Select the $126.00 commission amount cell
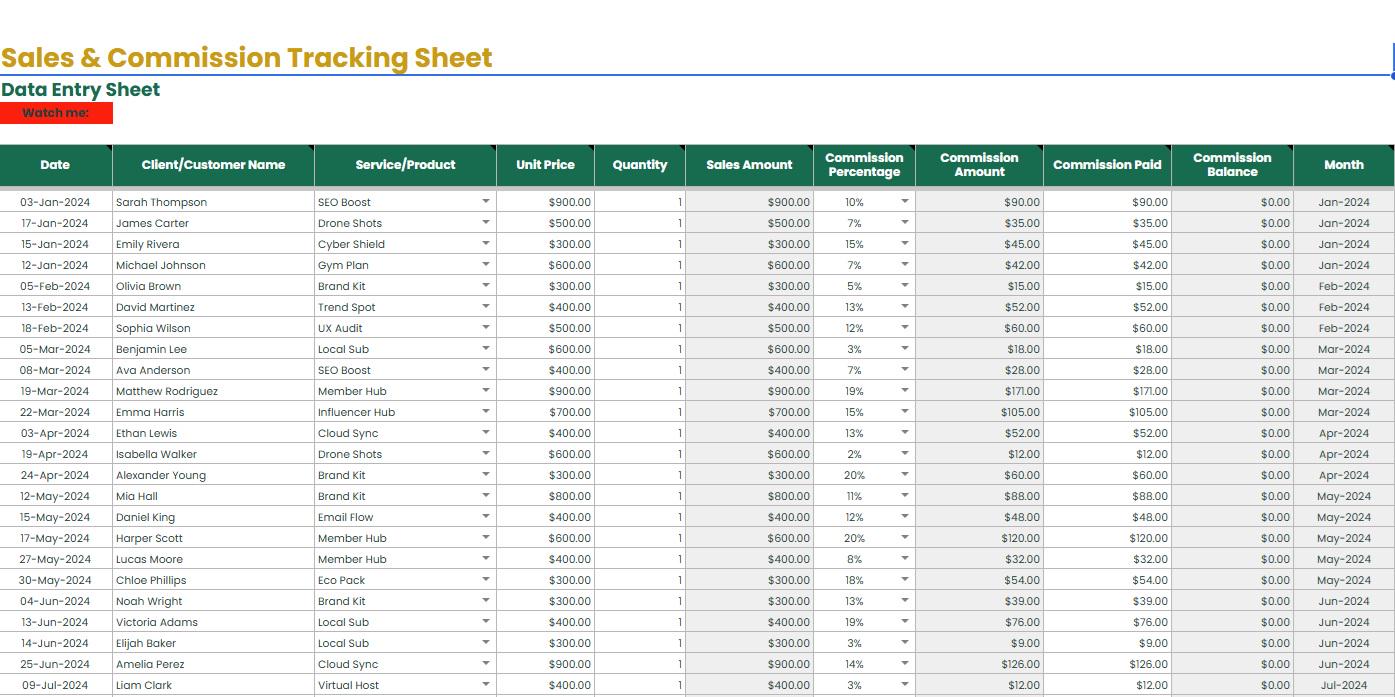The width and height of the screenshot is (1395, 697). [x=979, y=664]
